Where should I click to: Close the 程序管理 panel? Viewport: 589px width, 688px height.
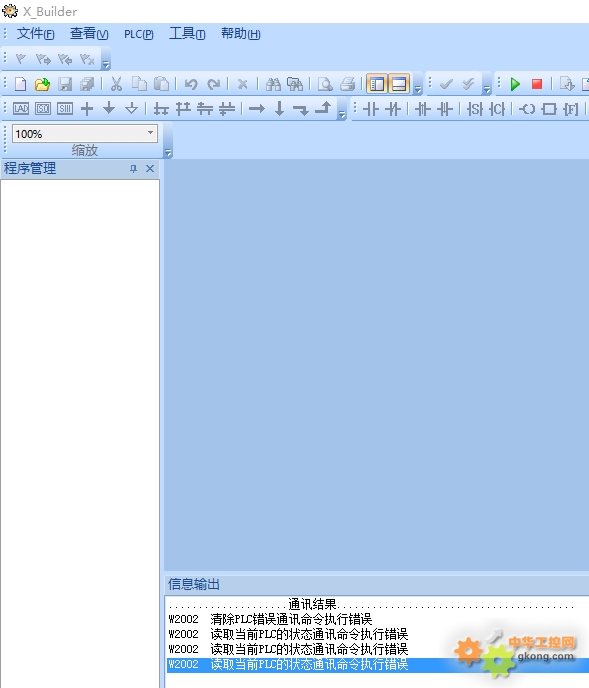click(150, 168)
